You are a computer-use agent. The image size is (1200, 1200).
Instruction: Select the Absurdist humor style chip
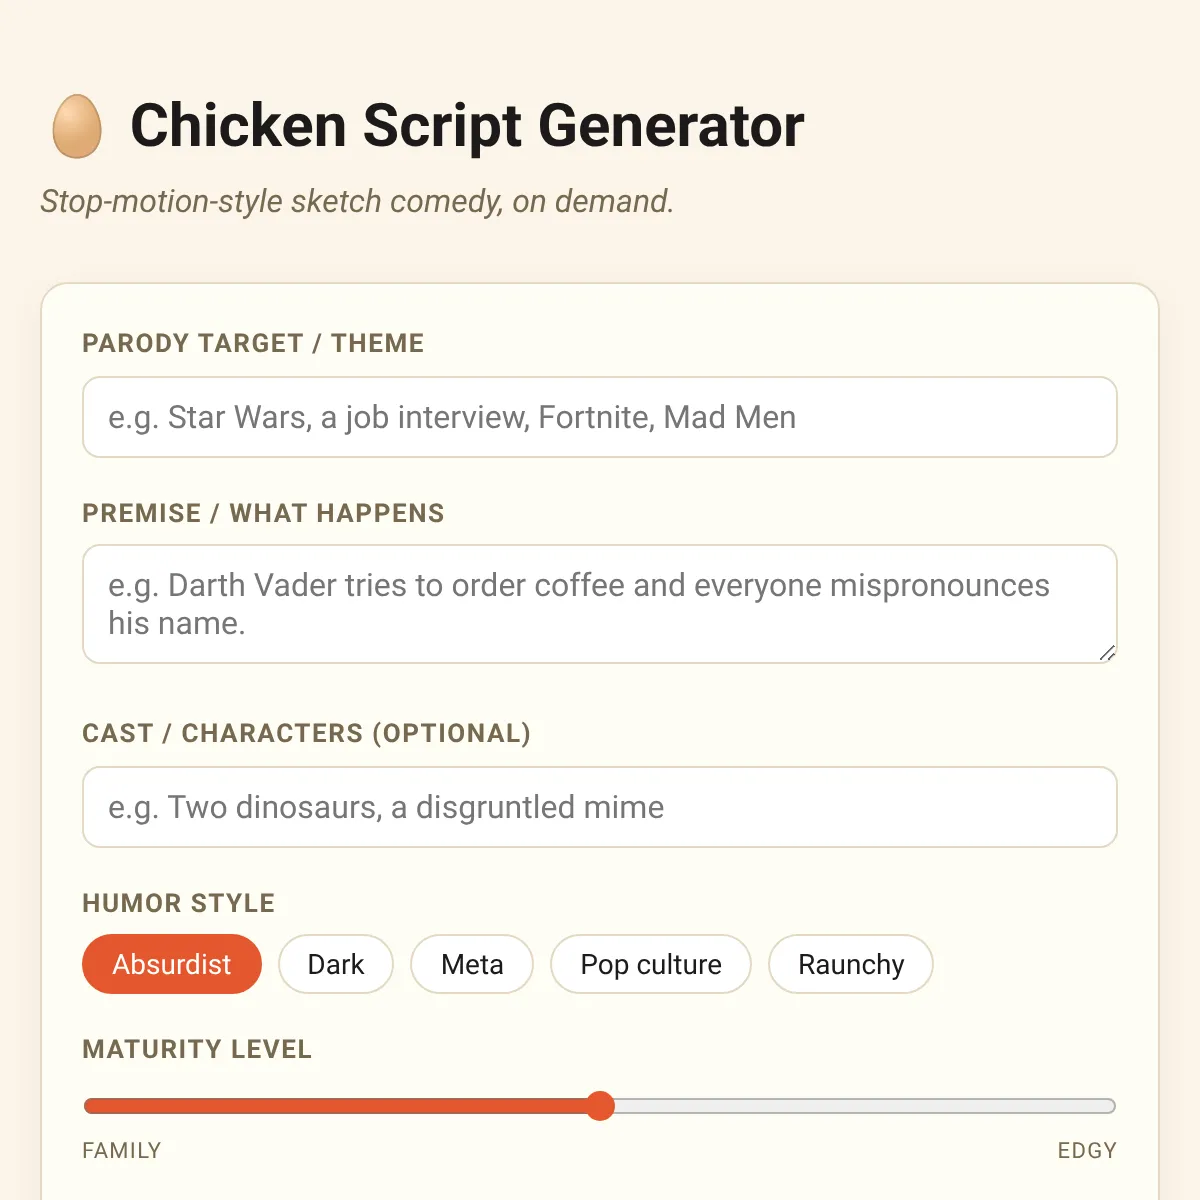point(172,964)
